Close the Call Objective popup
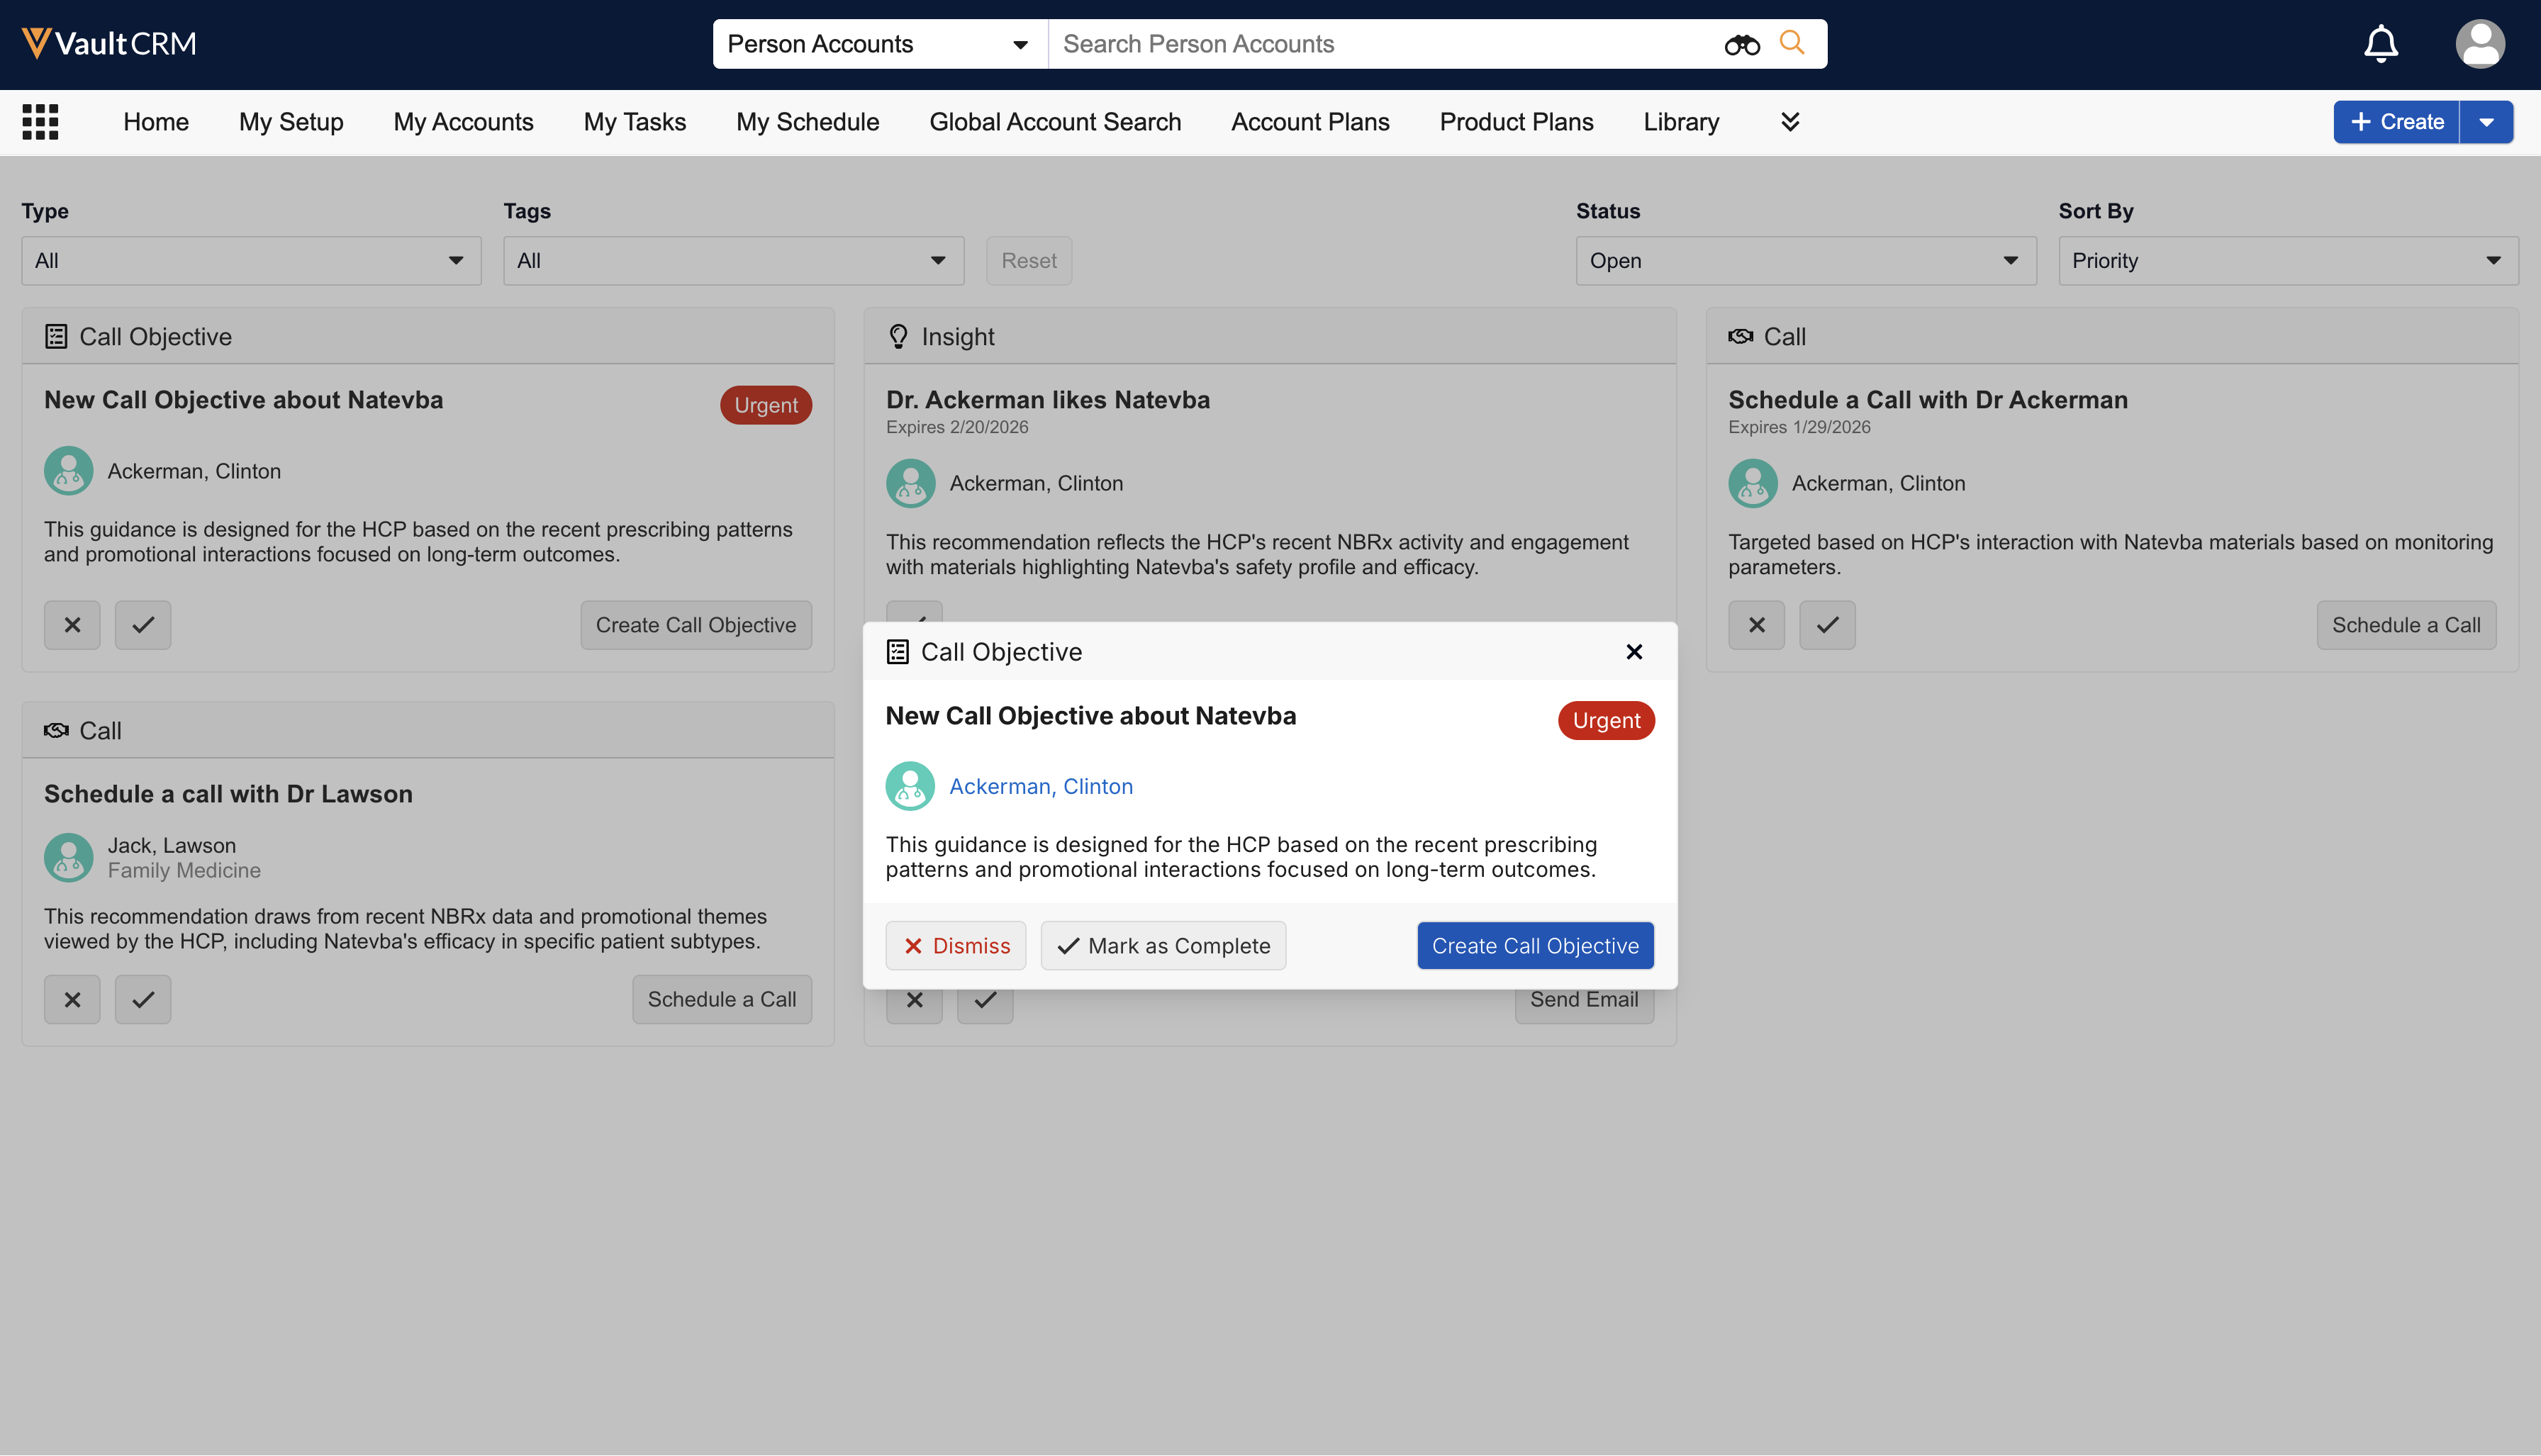Screen dimensions: 2541x1456 [1634, 652]
